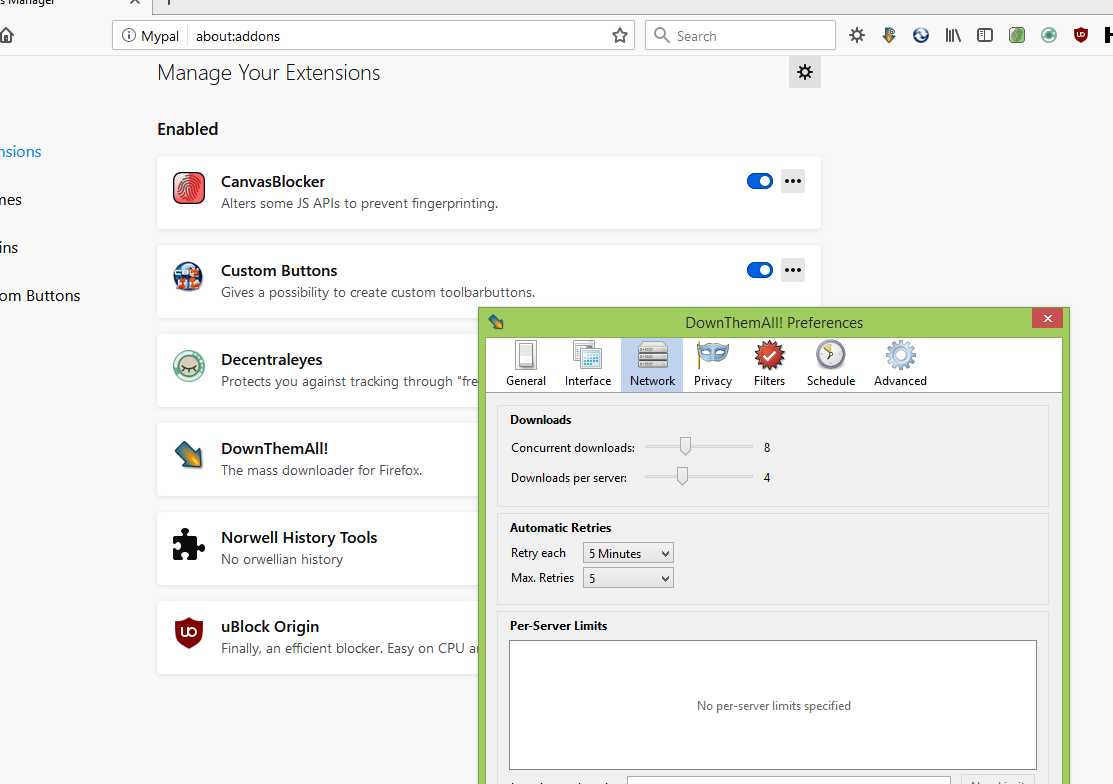This screenshot has width=1113, height=784.
Task: Click the CanvasBlocker extension name
Action: pos(273,182)
